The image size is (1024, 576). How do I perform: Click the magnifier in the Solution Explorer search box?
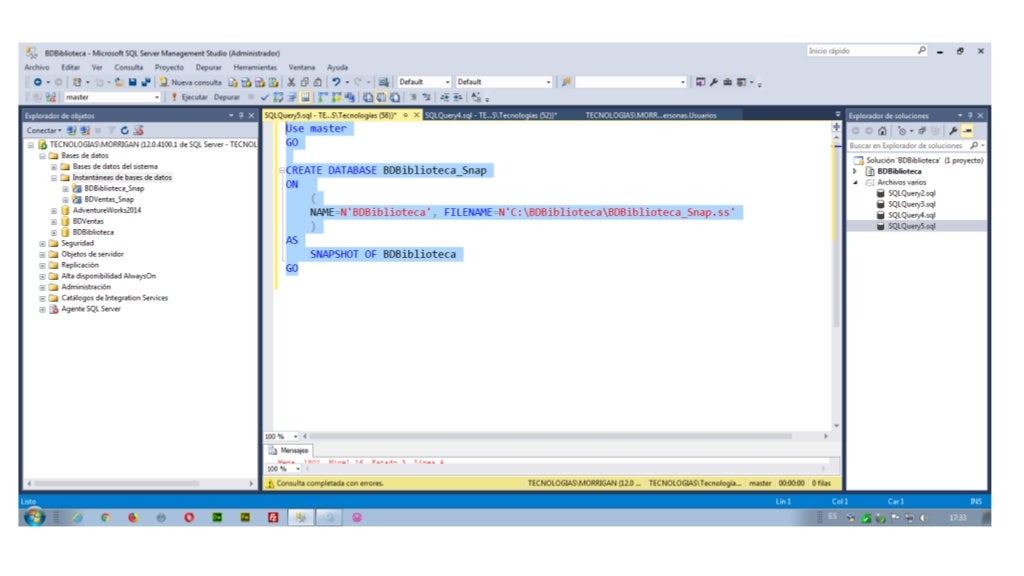click(974, 146)
